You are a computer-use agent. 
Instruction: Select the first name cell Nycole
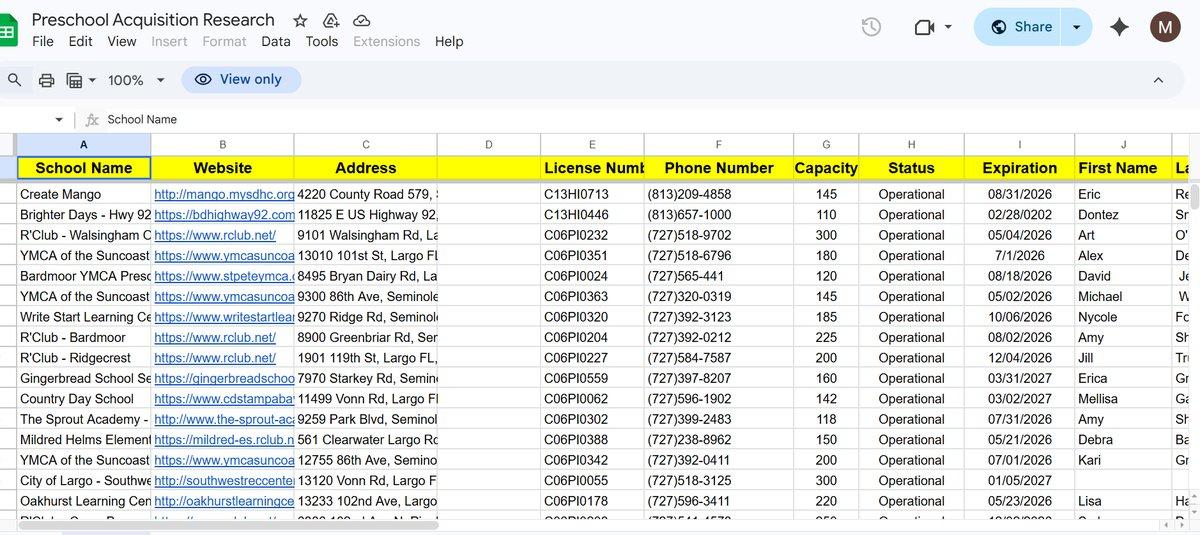1123,317
